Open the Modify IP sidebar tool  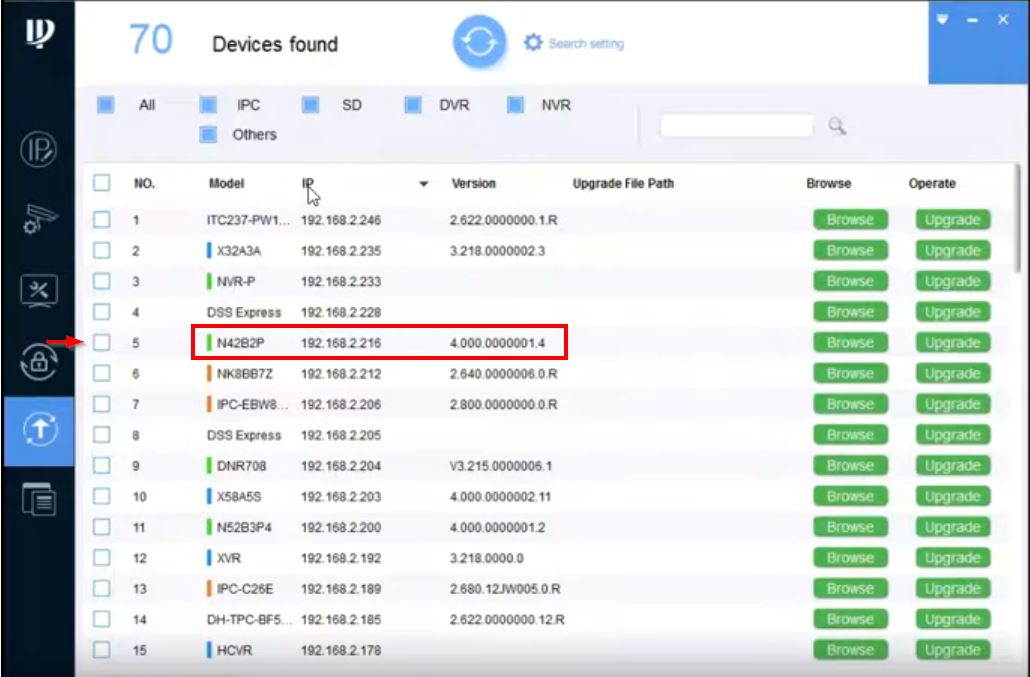pyautogui.click(x=38, y=150)
